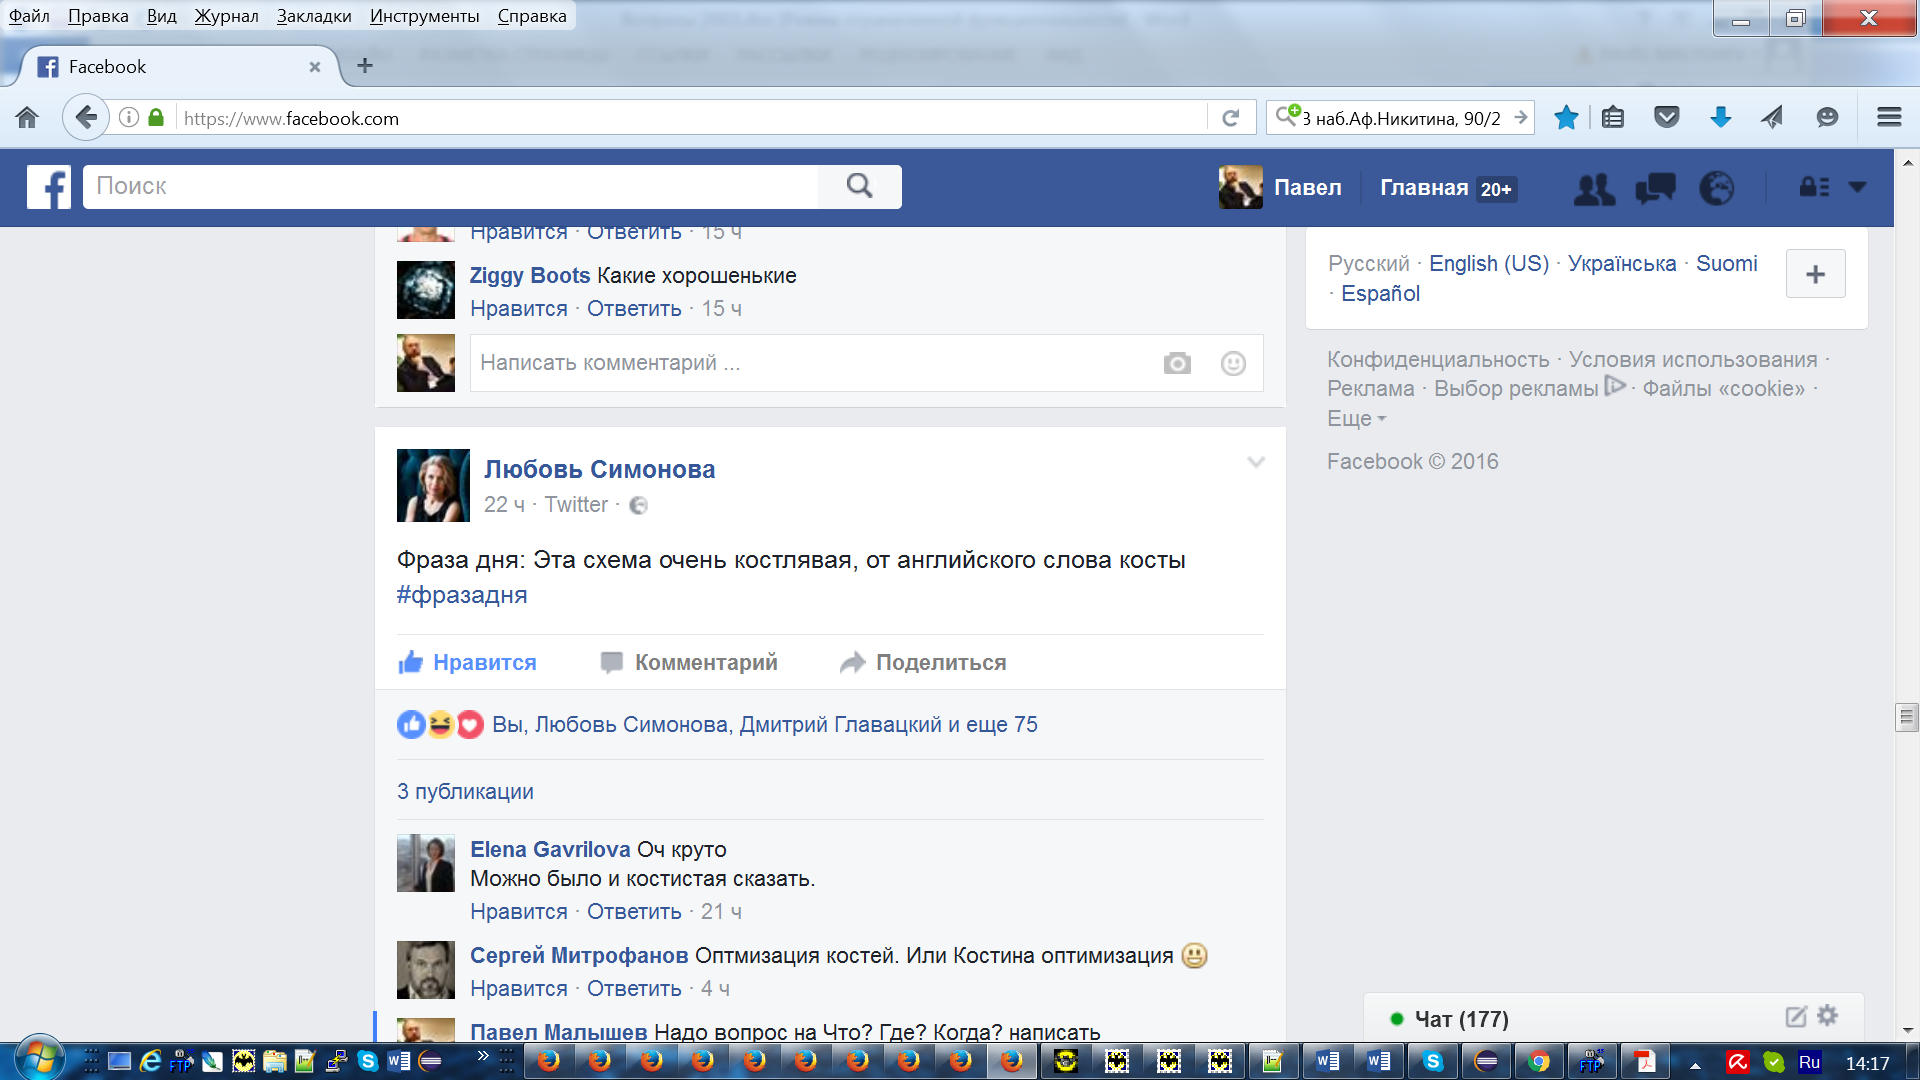Open the Справка menu

[x=532, y=16]
